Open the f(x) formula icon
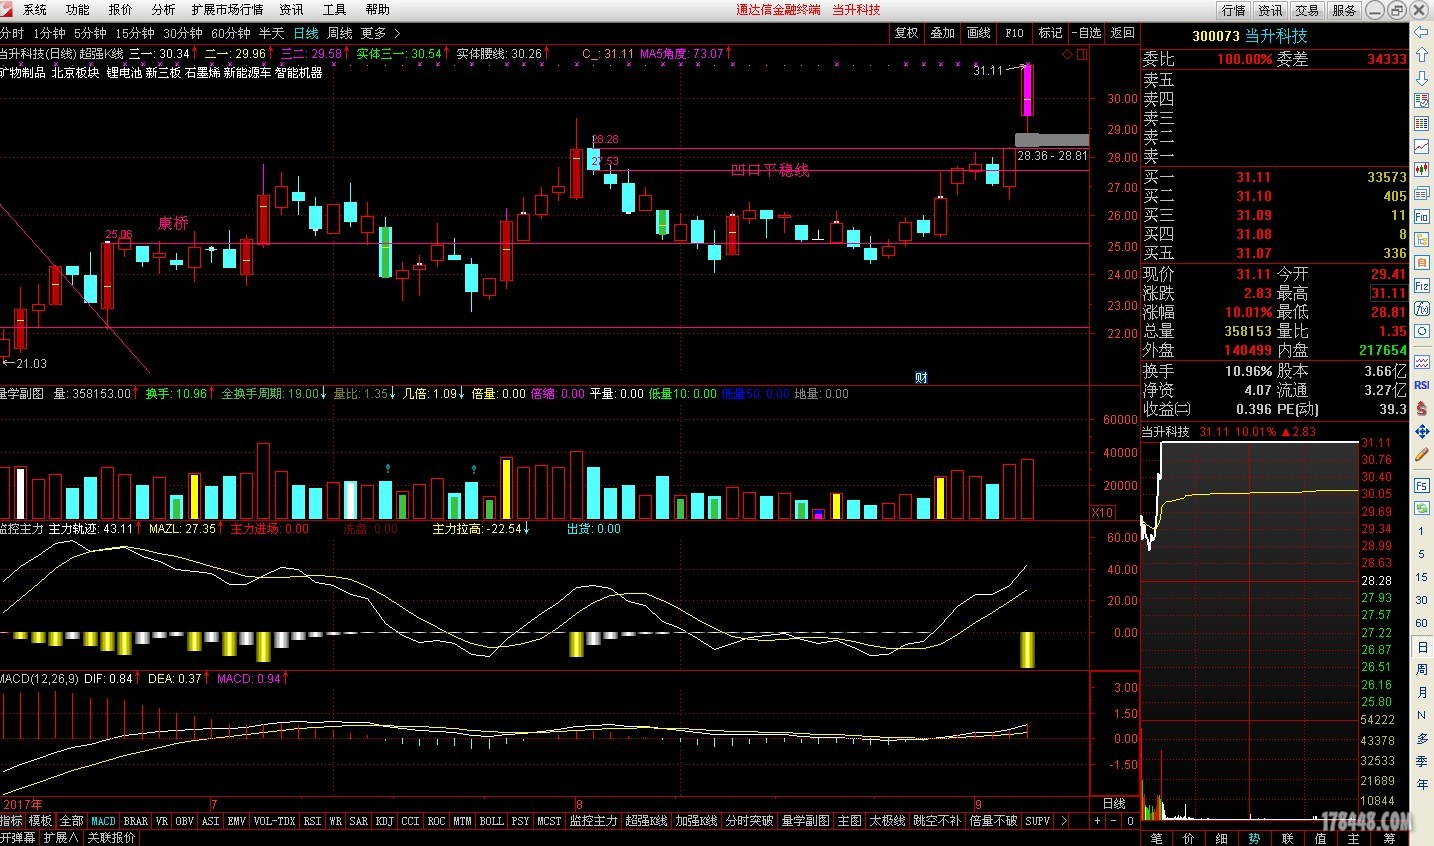The width and height of the screenshot is (1434, 846). coord(1421,308)
